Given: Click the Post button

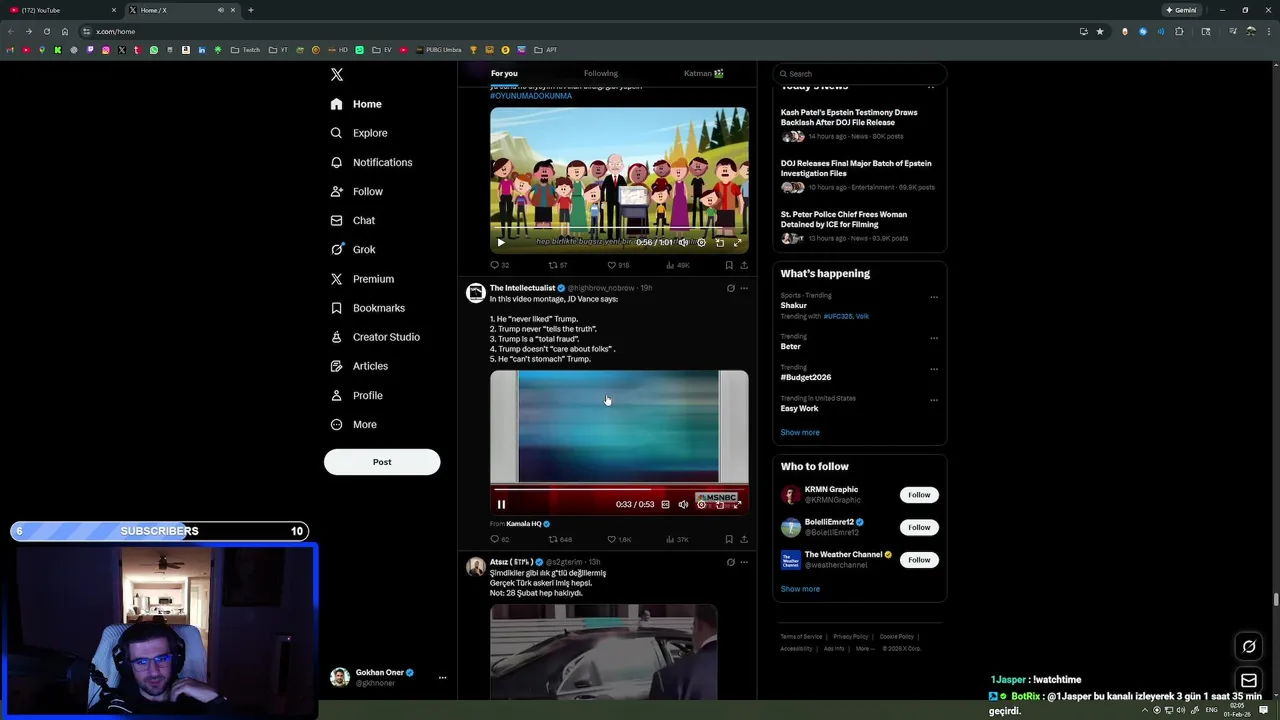Looking at the screenshot, I should coord(382,462).
